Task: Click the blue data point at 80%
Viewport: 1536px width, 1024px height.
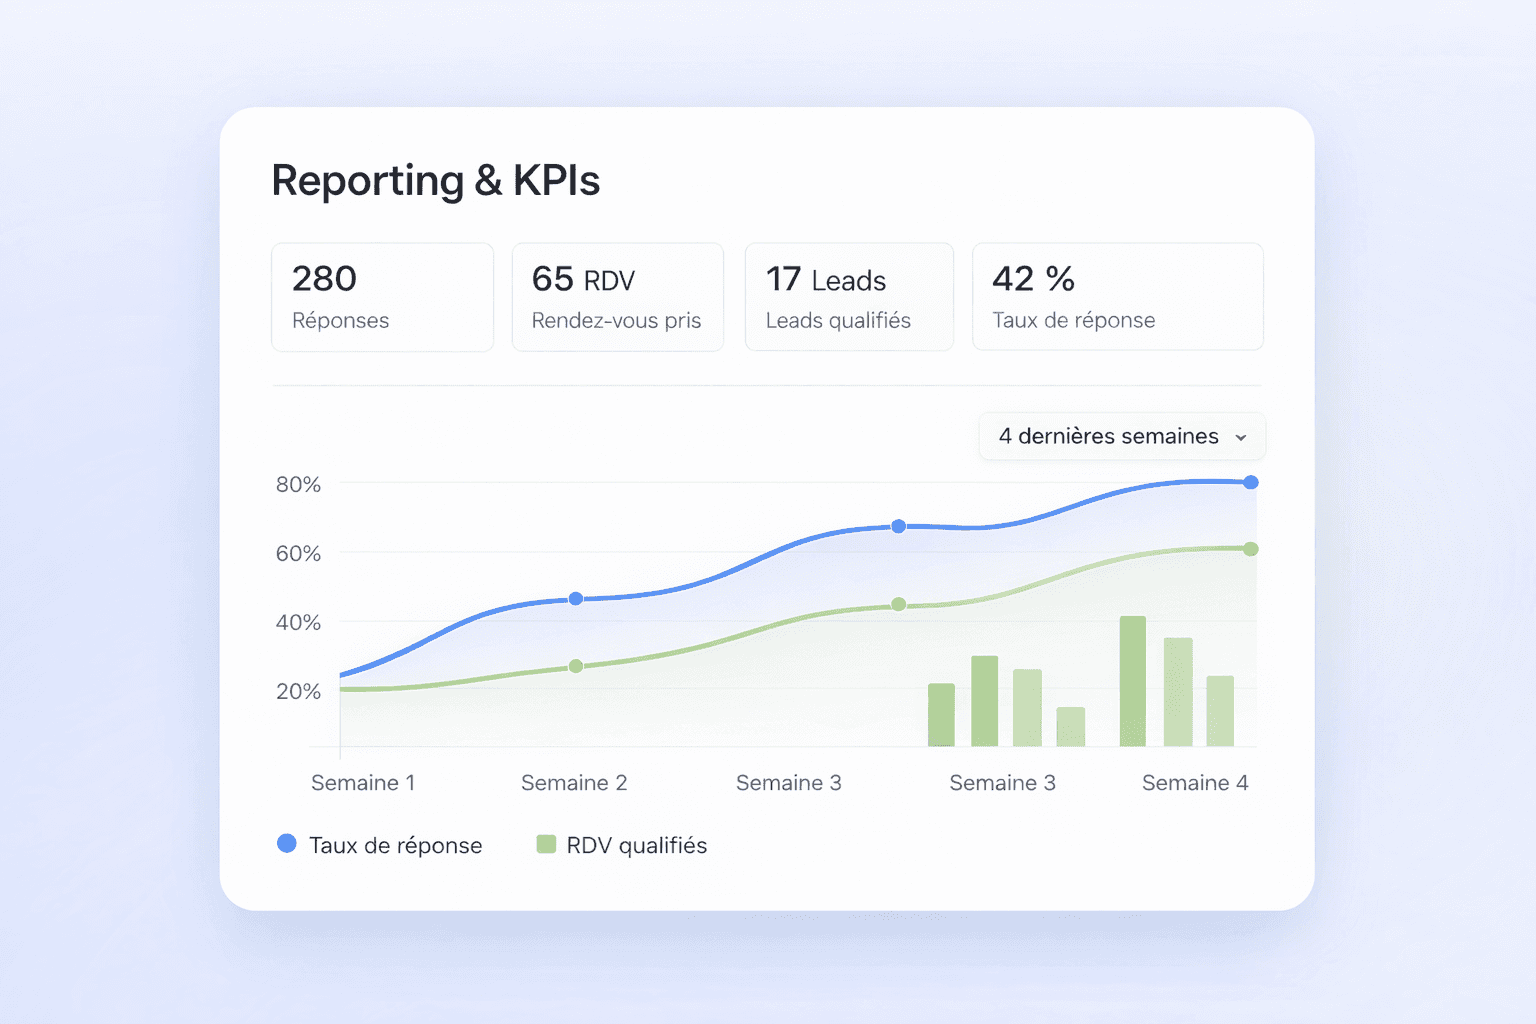Action: [1251, 482]
